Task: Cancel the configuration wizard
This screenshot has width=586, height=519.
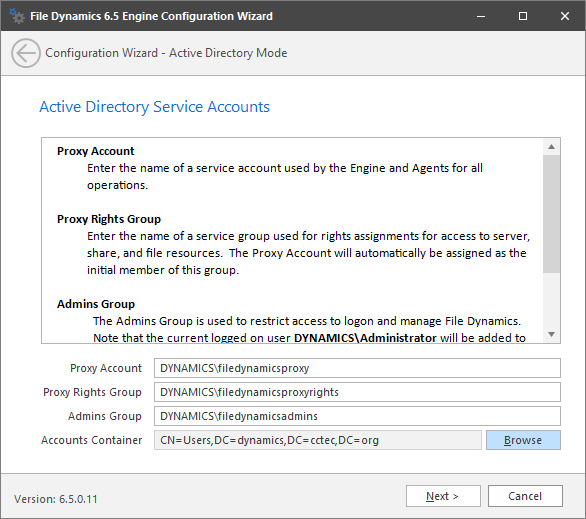Action: [x=525, y=496]
